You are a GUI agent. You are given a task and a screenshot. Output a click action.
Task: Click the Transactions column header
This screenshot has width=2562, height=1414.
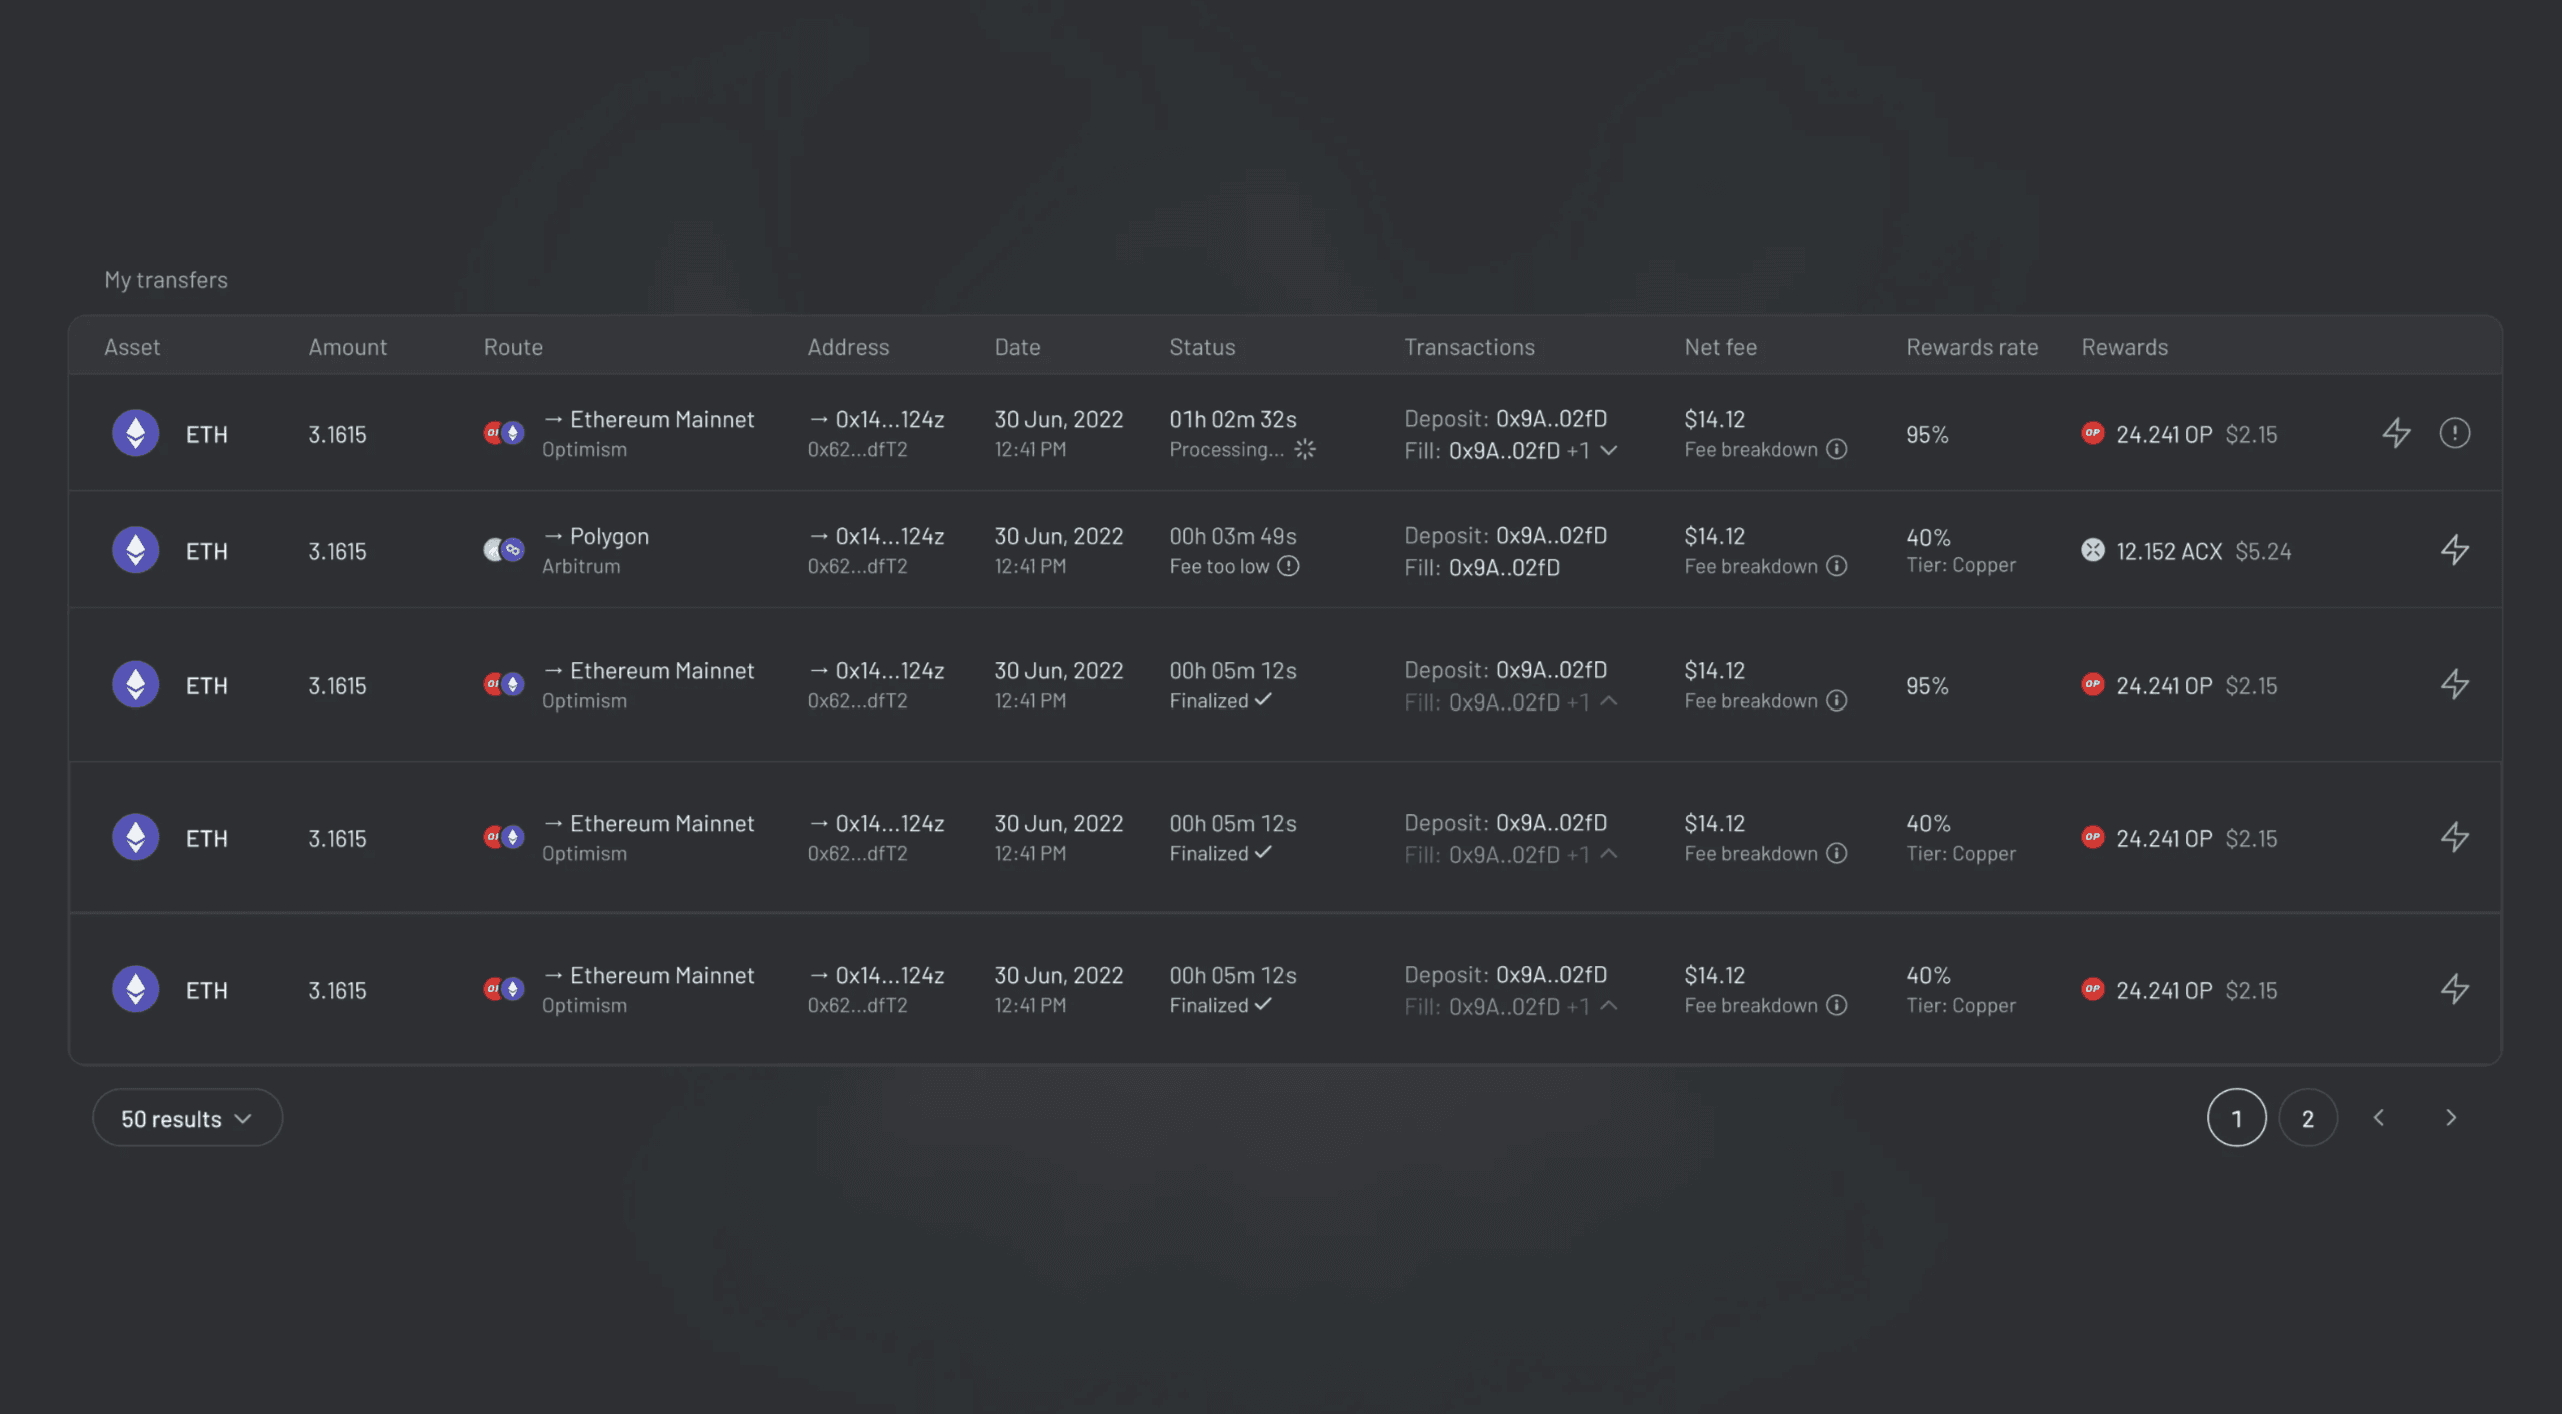click(1469, 346)
